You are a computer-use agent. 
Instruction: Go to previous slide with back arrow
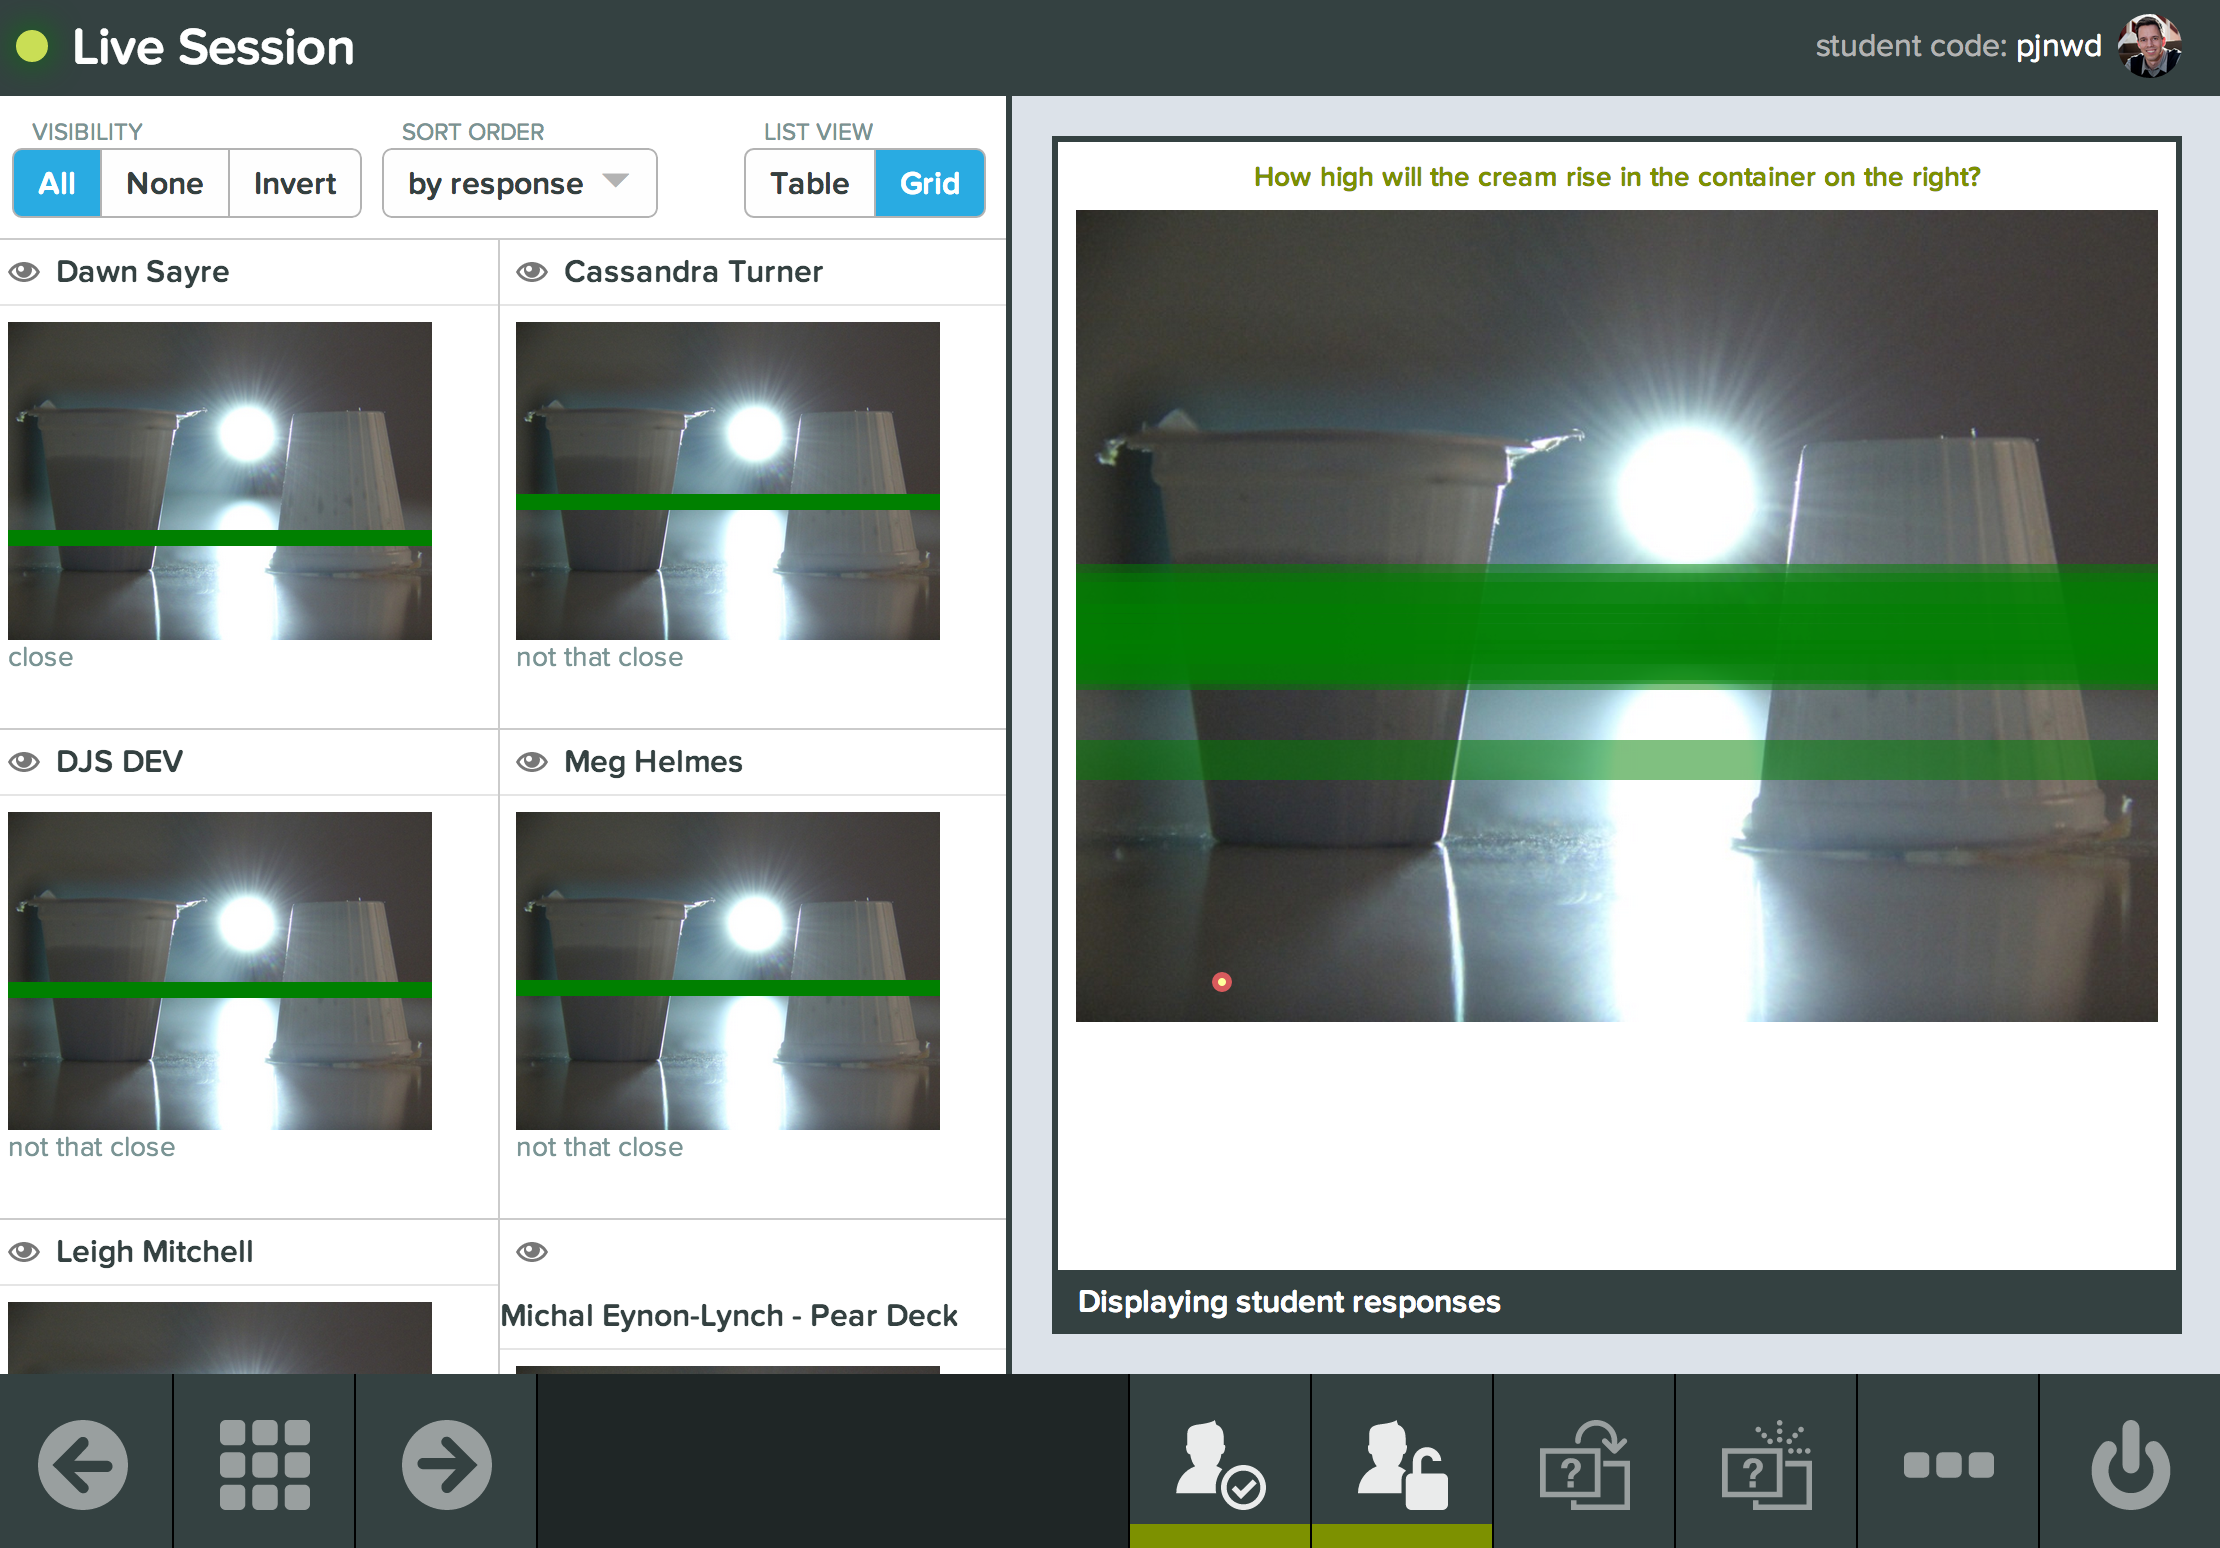[83, 1464]
